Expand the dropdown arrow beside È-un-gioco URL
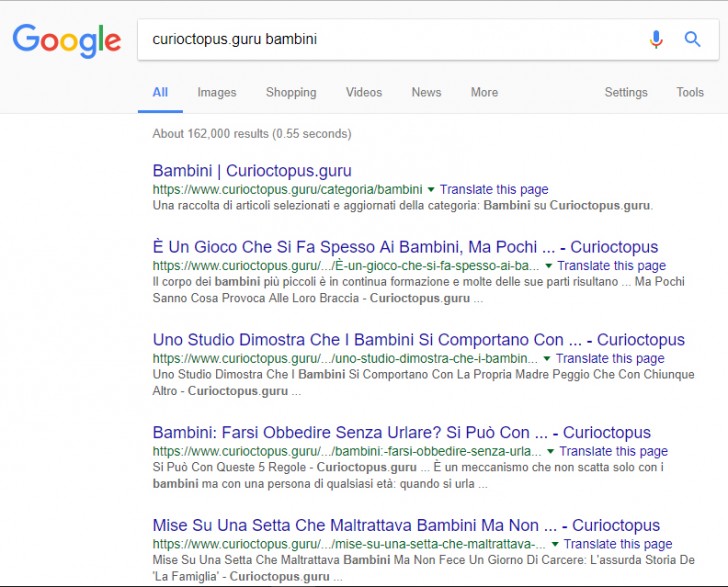The image size is (728, 587). coord(548,266)
